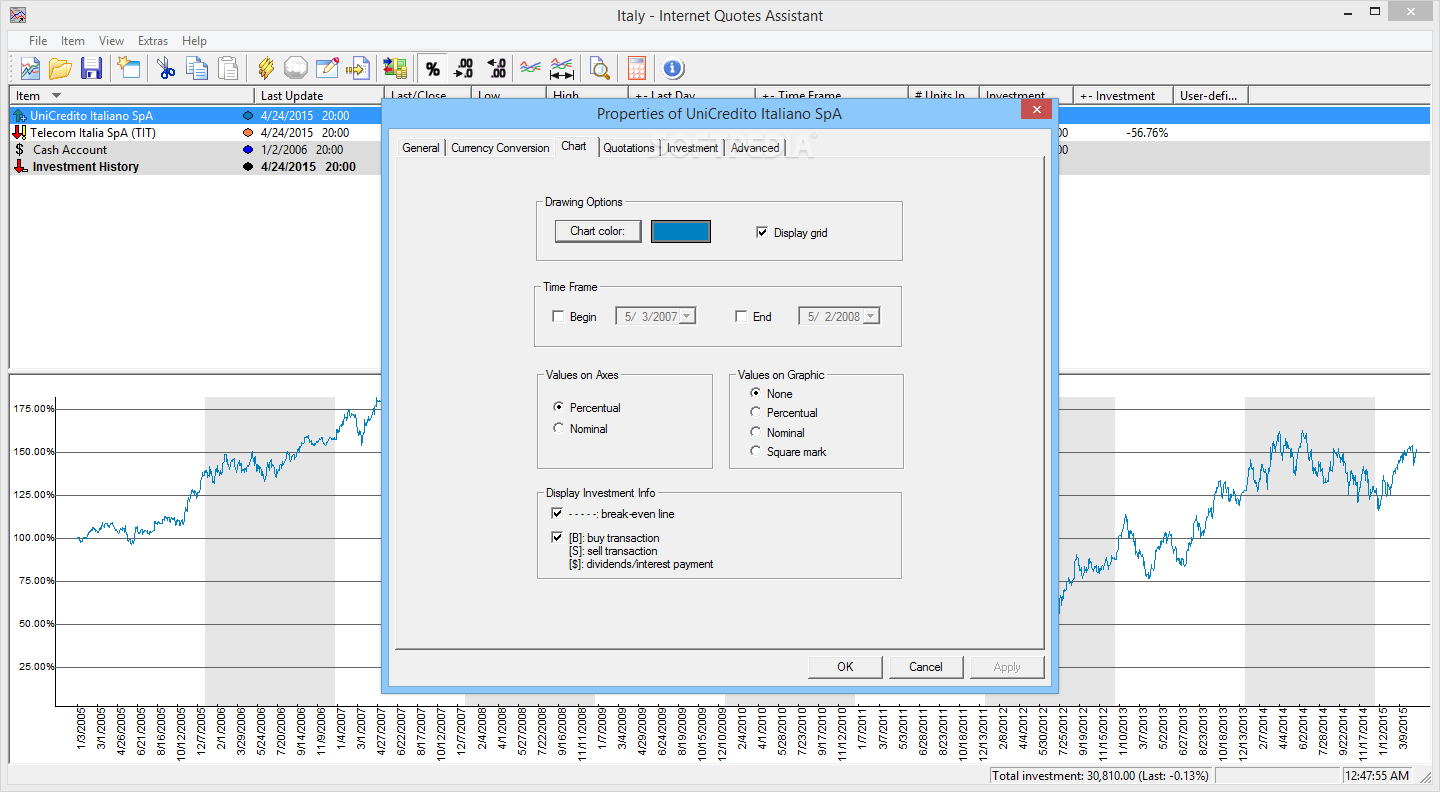Close the Properties dialog

point(1037,110)
